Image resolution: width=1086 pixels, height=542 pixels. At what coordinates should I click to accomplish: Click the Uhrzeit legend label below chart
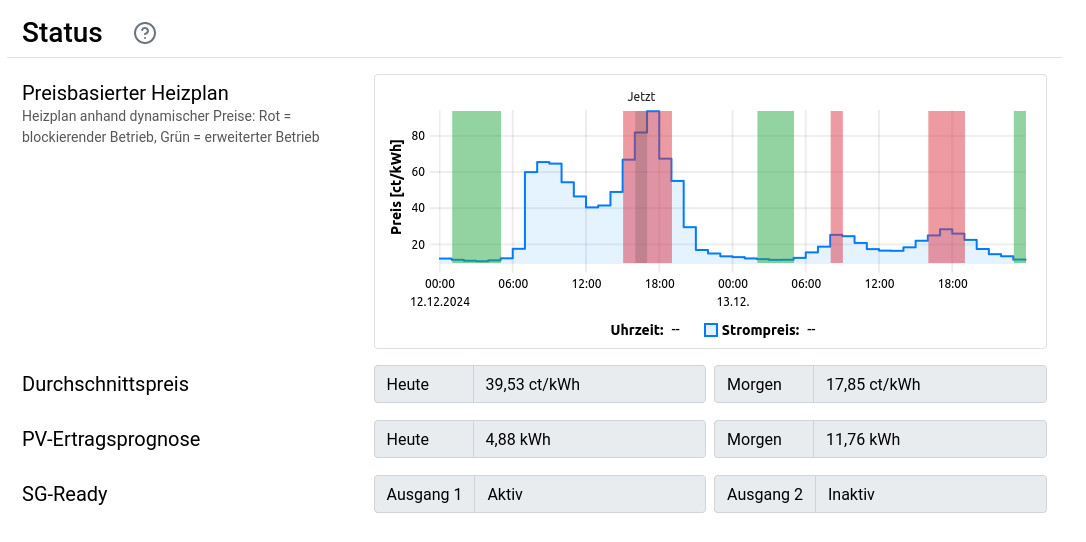[637, 330]
